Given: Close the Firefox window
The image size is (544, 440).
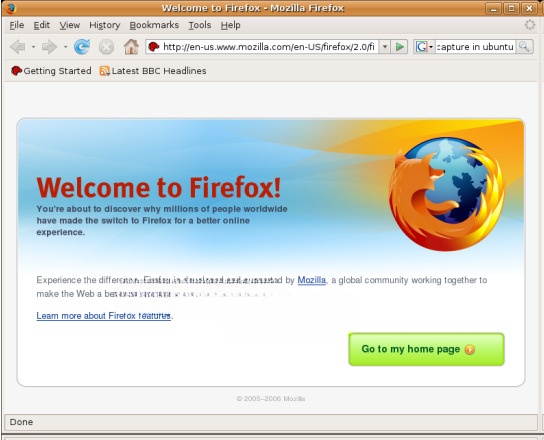Looking at the screenshot, I should pos(529,8).
